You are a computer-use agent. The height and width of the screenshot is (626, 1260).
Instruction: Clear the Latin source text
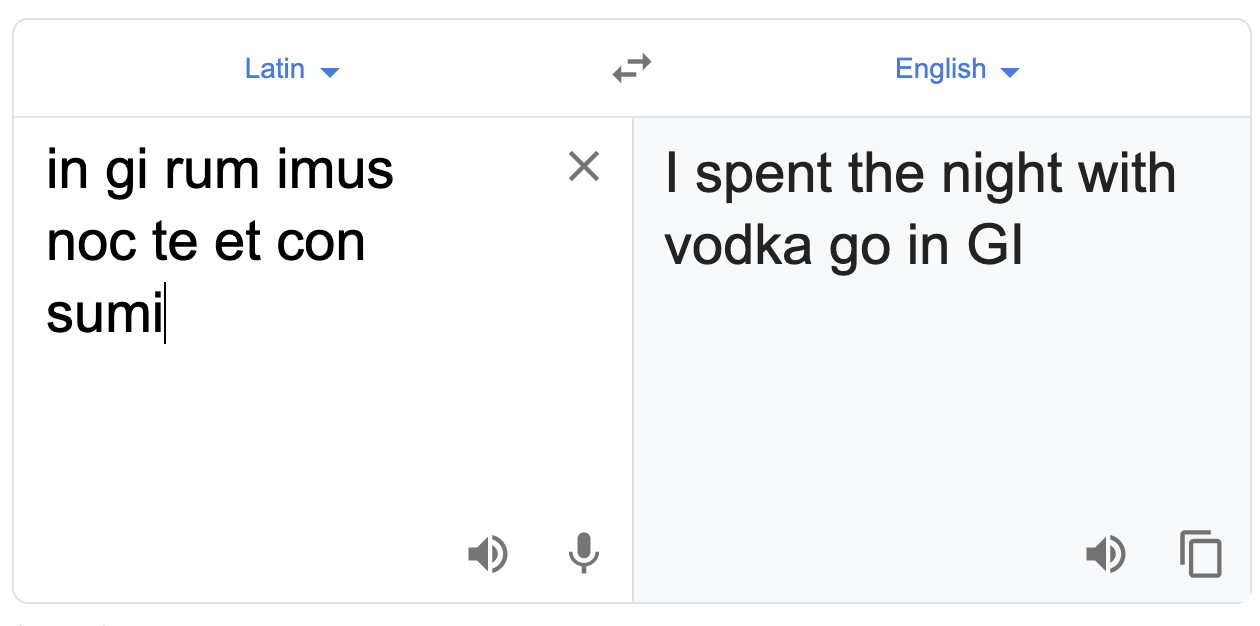(x=583, y=167)
